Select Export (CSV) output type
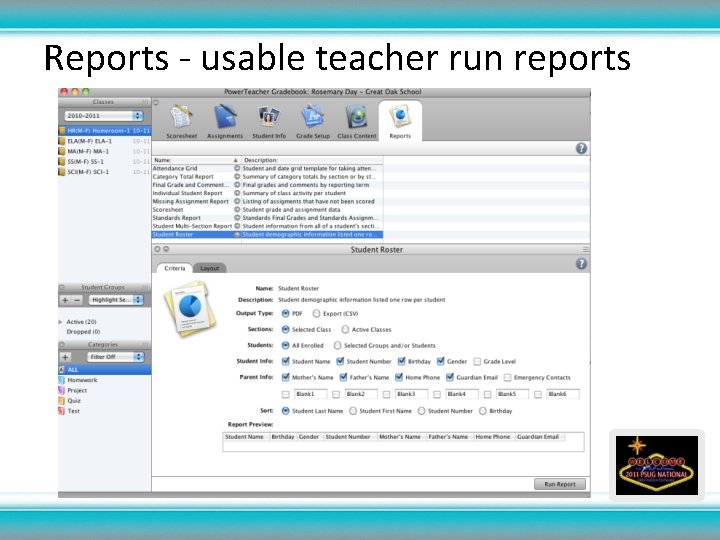 tap(316, 314)
